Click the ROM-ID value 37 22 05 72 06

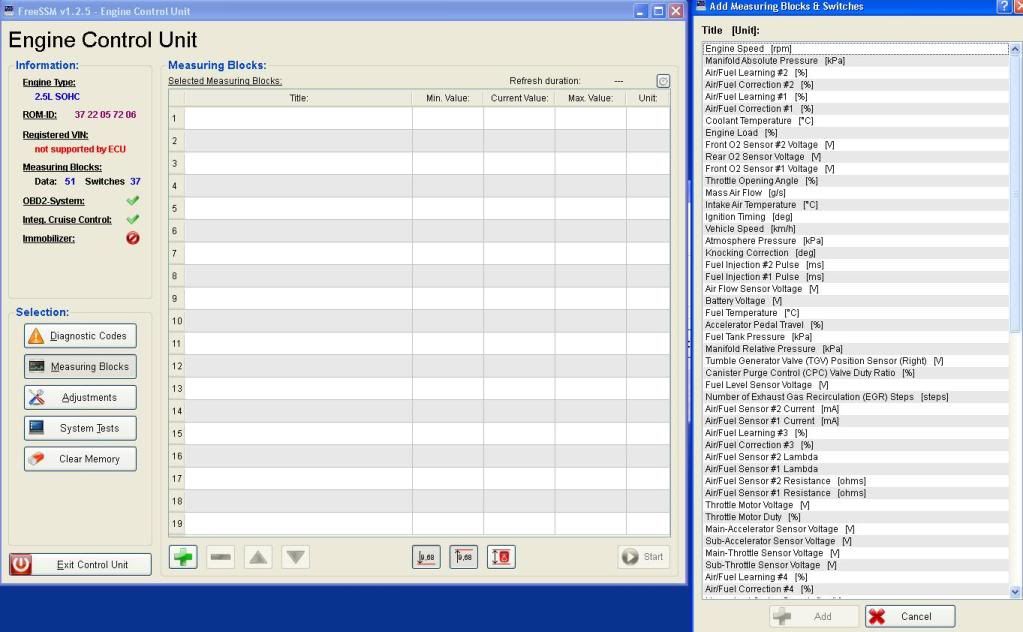(105, 115)
